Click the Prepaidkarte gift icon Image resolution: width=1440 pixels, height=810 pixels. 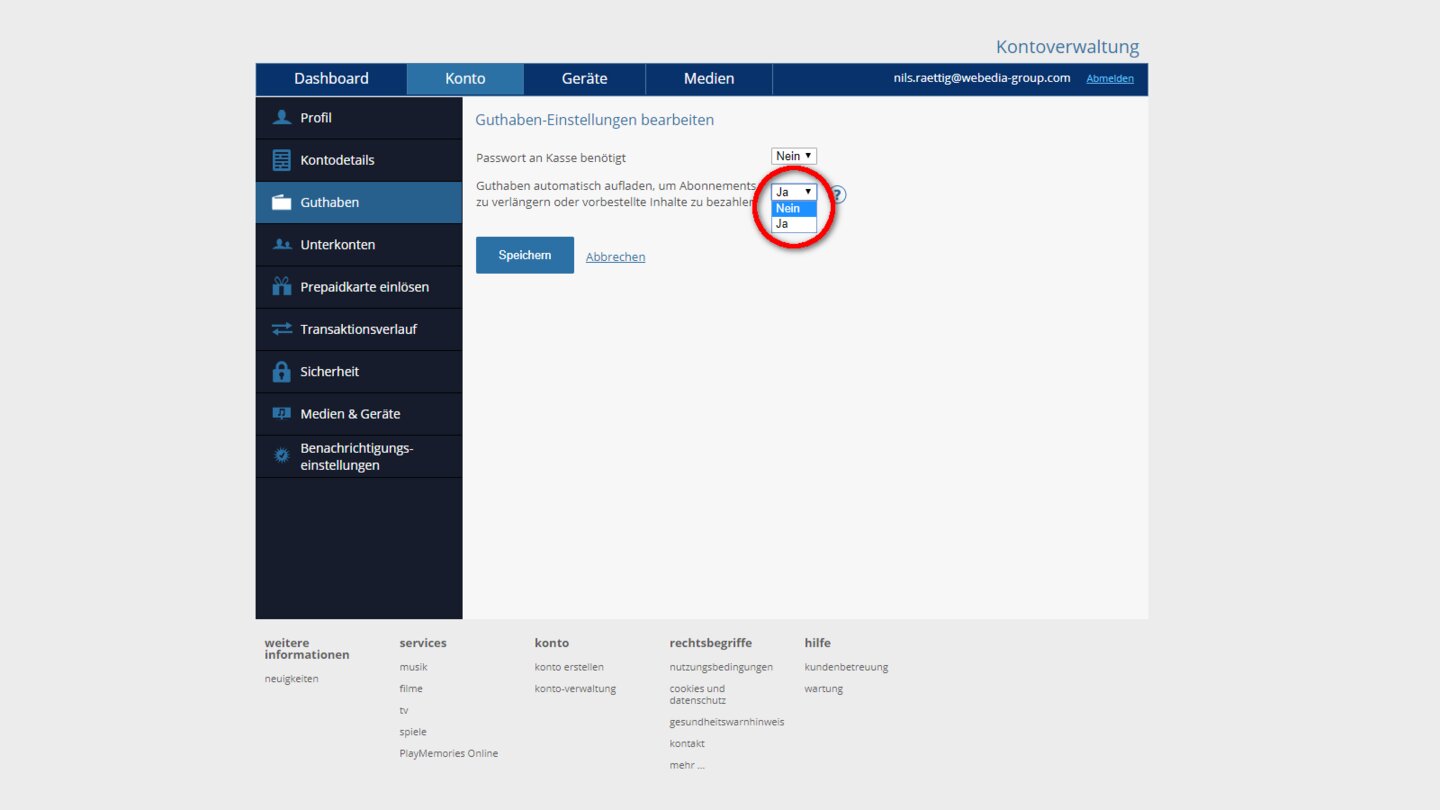click(x=282, y=286)
